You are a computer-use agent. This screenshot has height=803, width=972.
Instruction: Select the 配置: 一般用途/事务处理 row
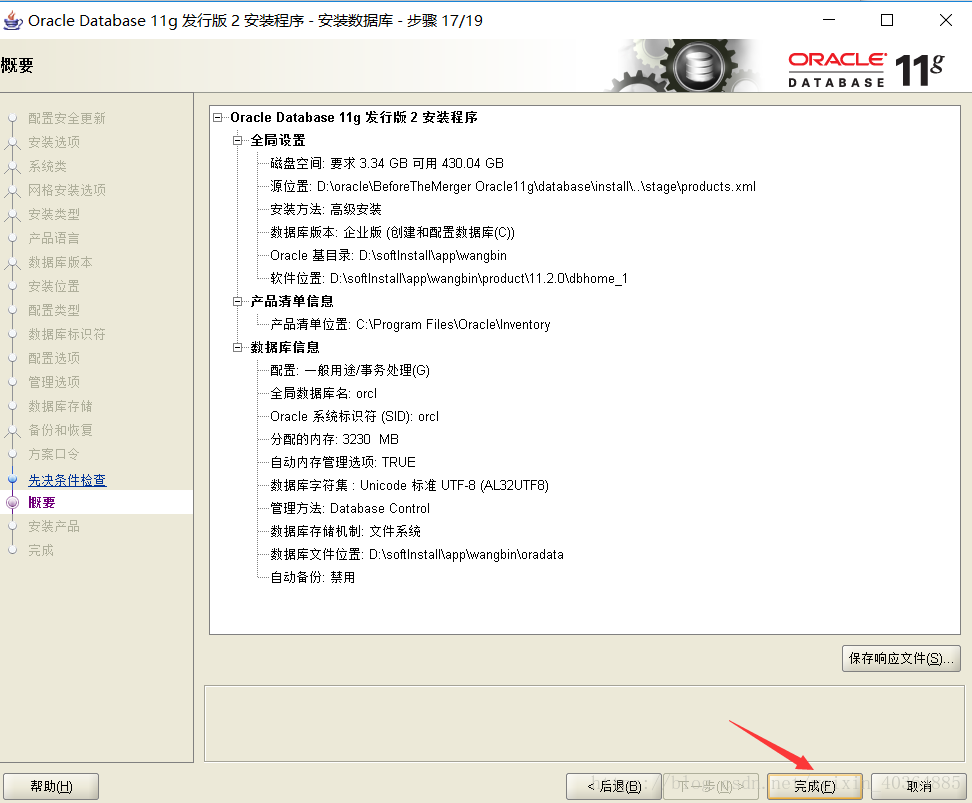(x=350, y=370)
